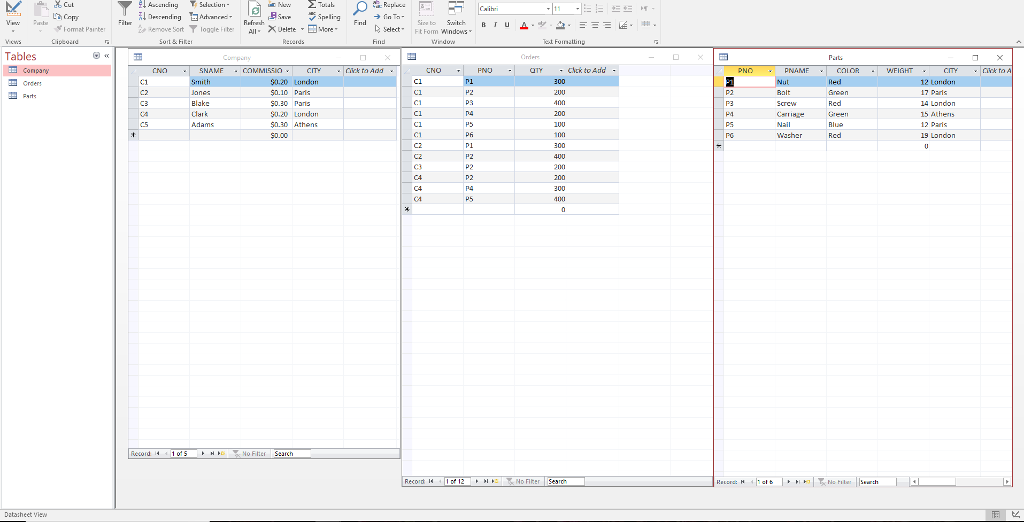Sort Descending from the ribbon
This screenshot has height=522, width=1024.
pos(161,17)
